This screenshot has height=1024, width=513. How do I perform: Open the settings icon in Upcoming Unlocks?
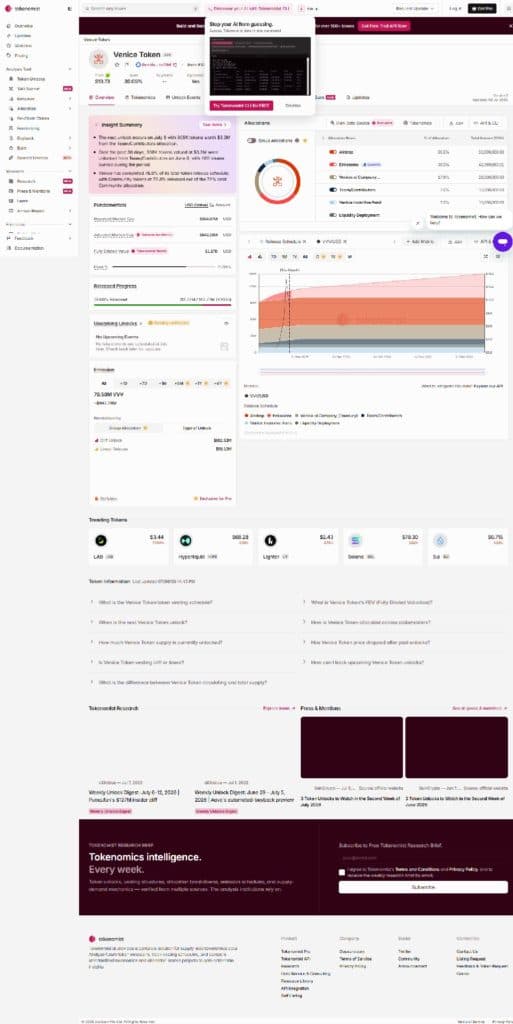click(x=226, y=323)
